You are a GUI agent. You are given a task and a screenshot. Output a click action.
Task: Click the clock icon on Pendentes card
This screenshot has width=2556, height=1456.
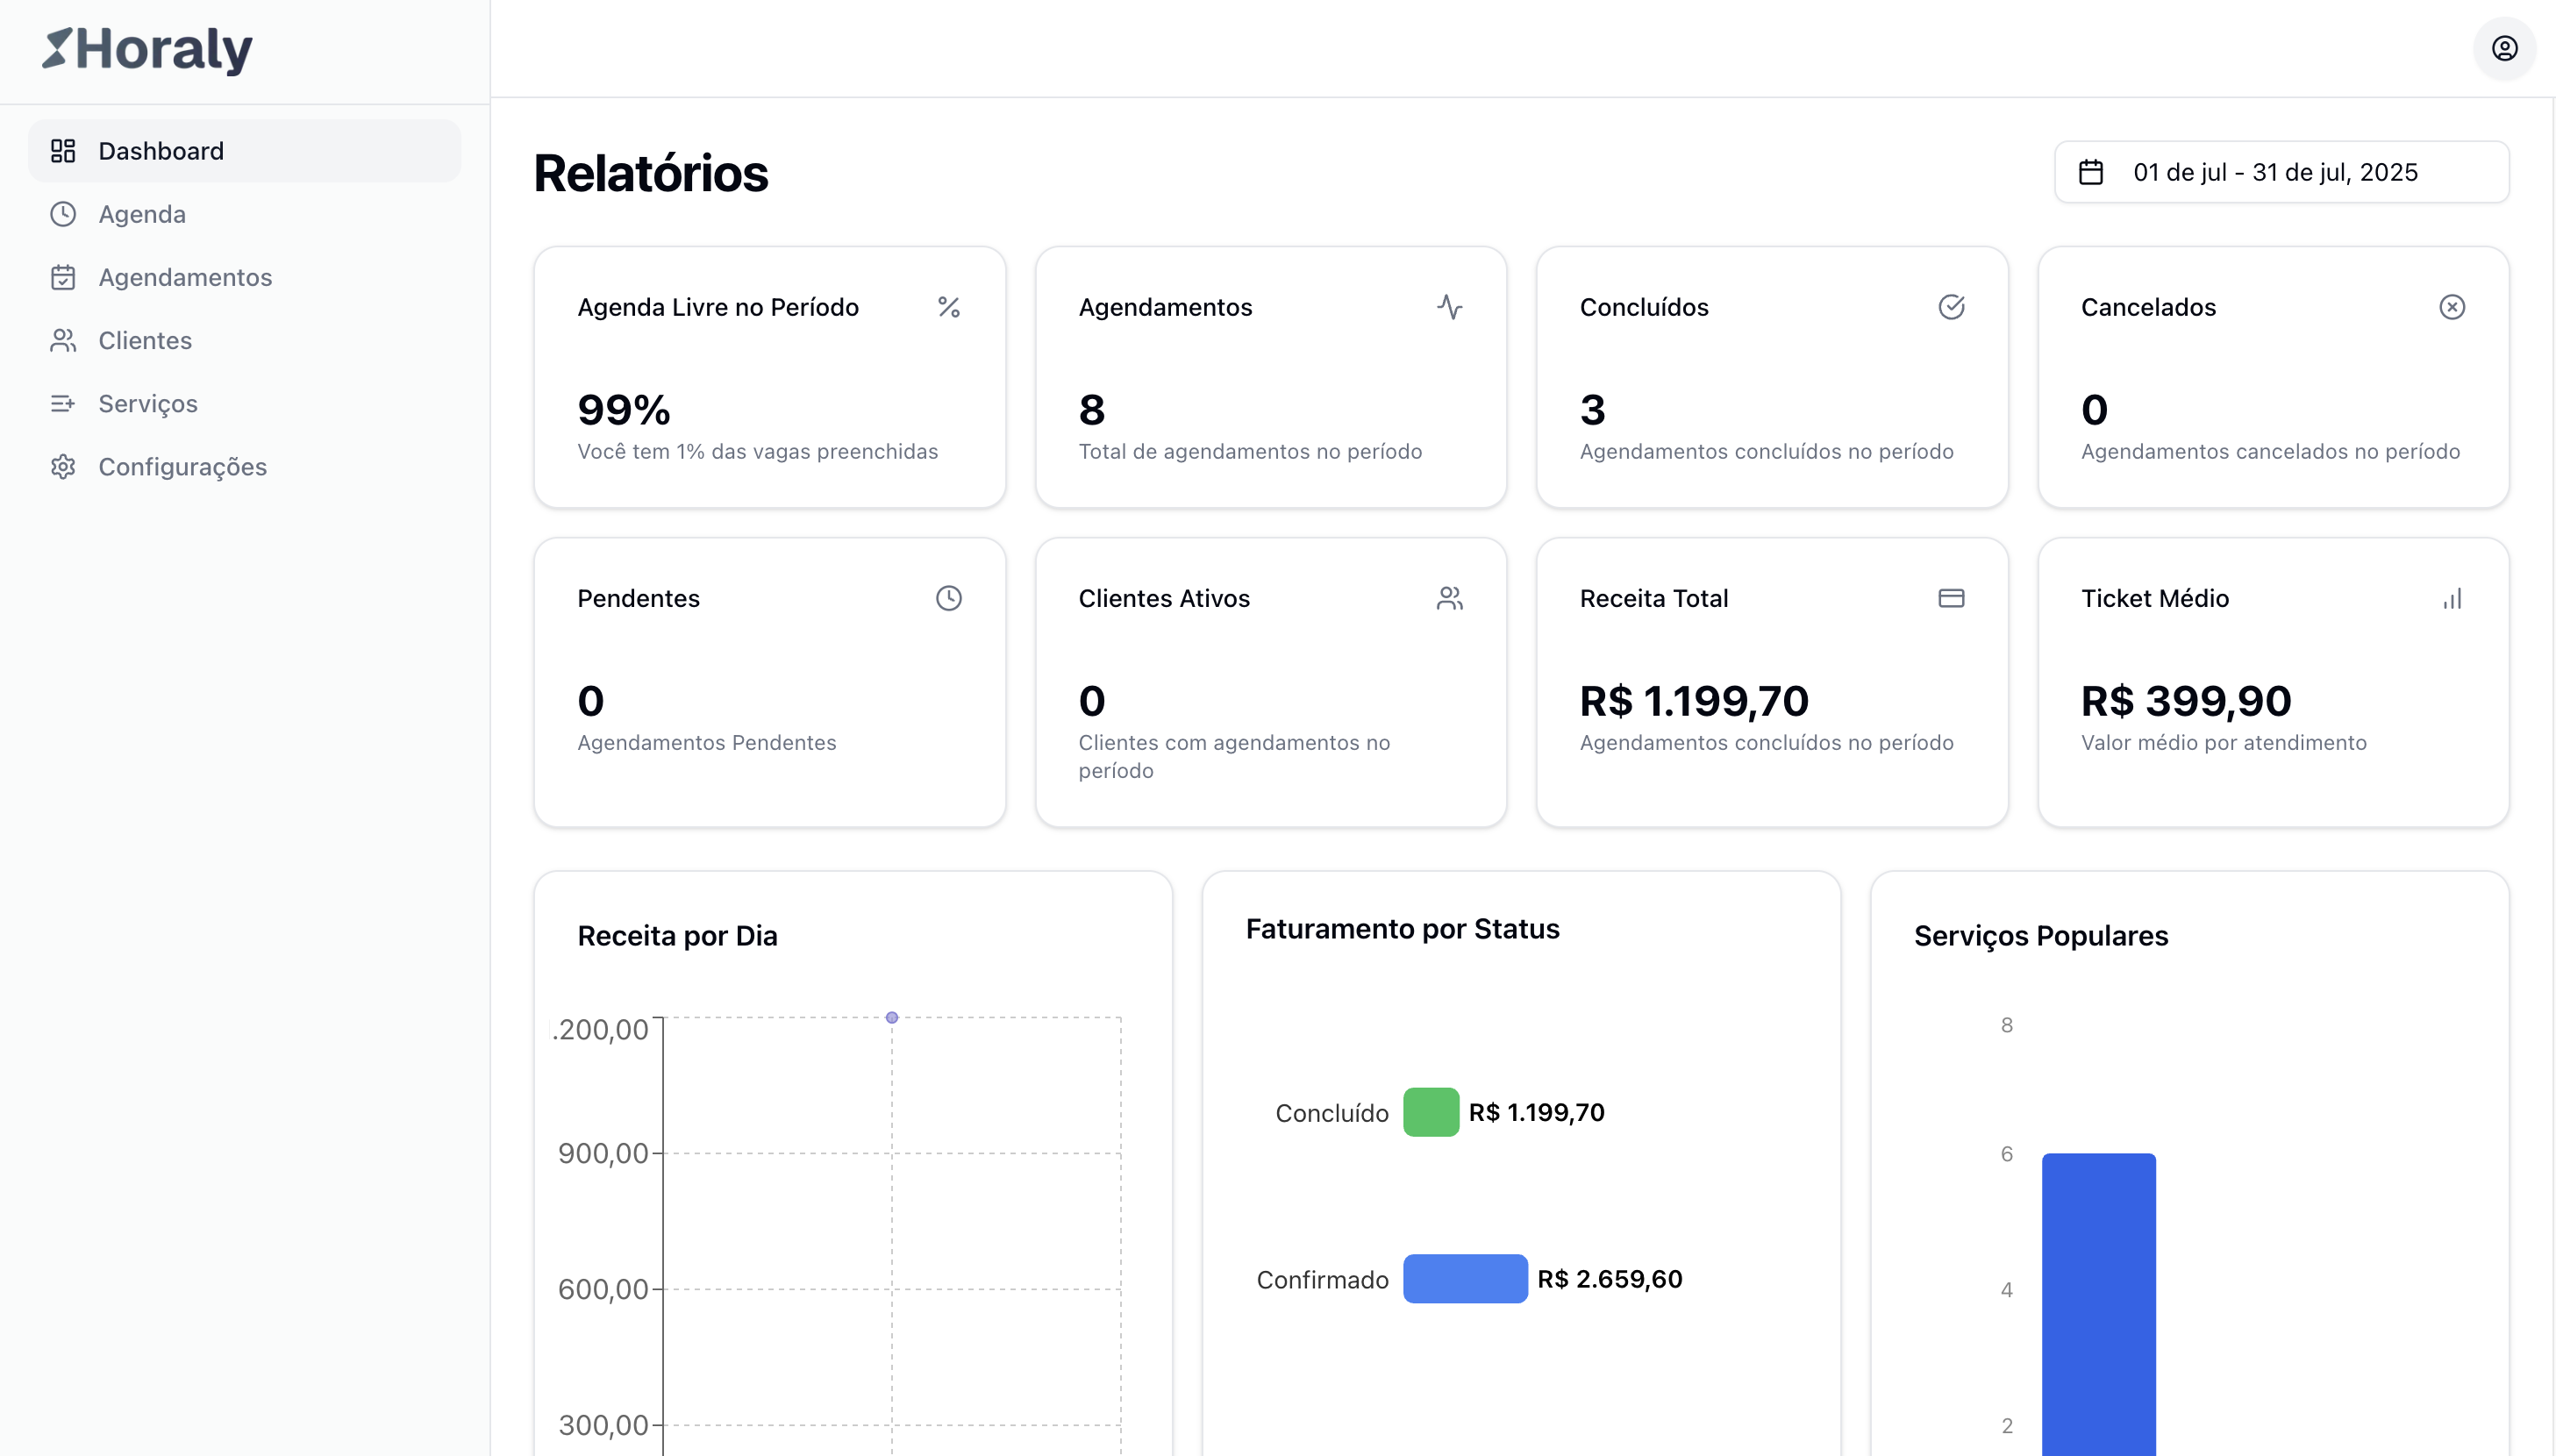point(948,598)
